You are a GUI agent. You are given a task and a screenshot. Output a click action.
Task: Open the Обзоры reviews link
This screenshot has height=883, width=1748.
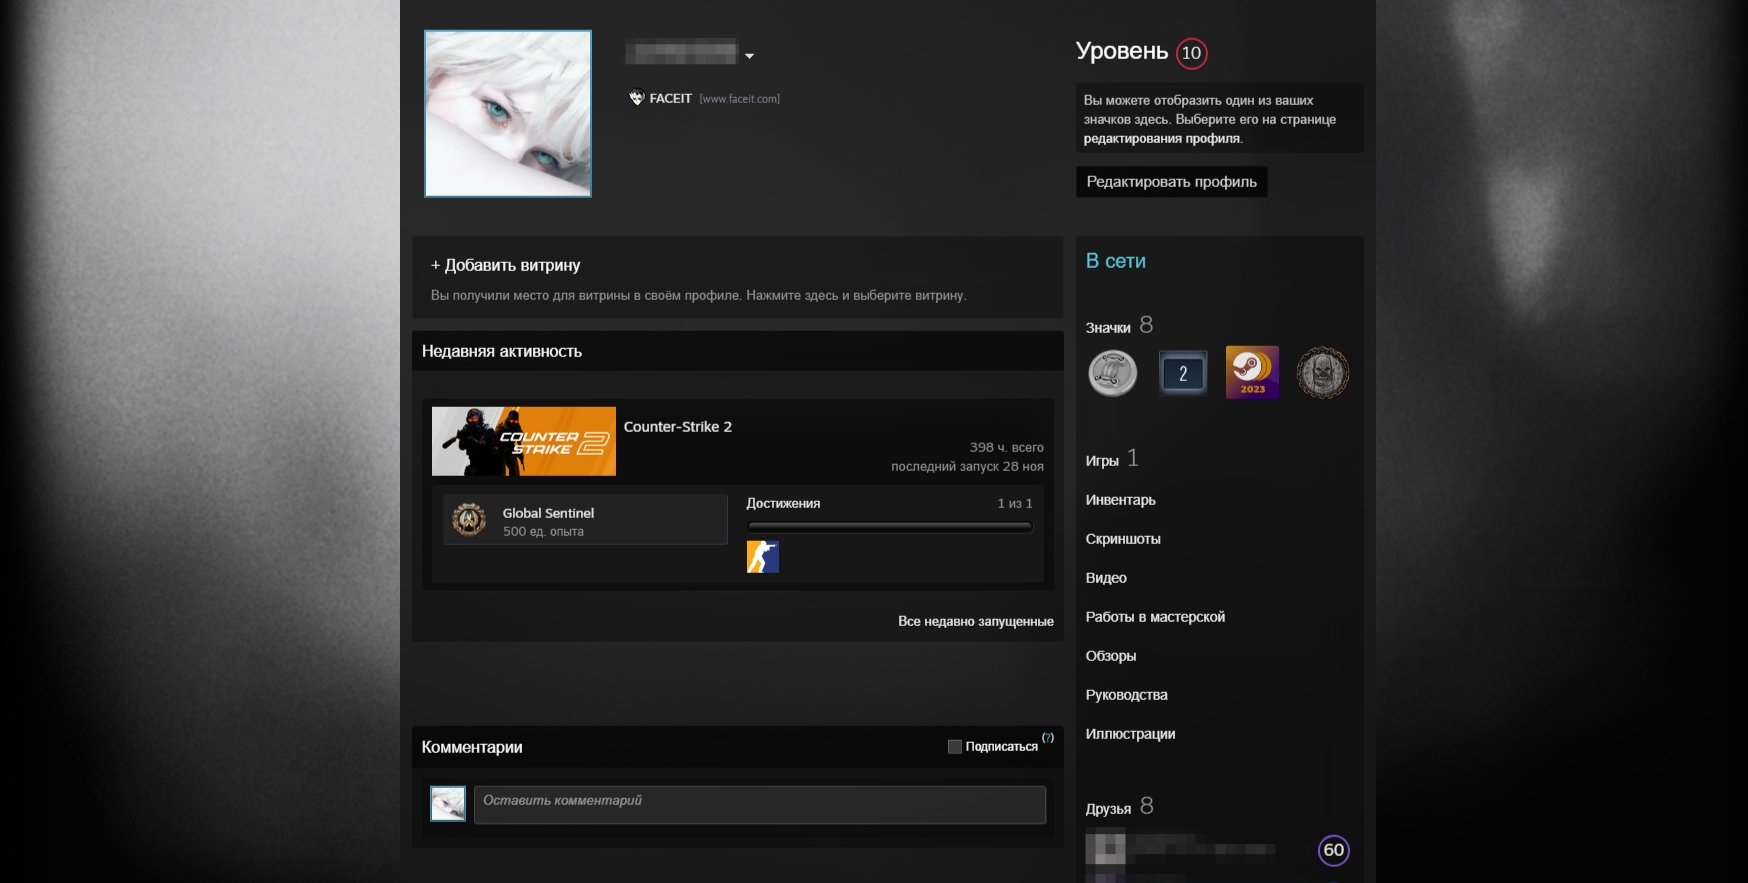point(1111,656)
